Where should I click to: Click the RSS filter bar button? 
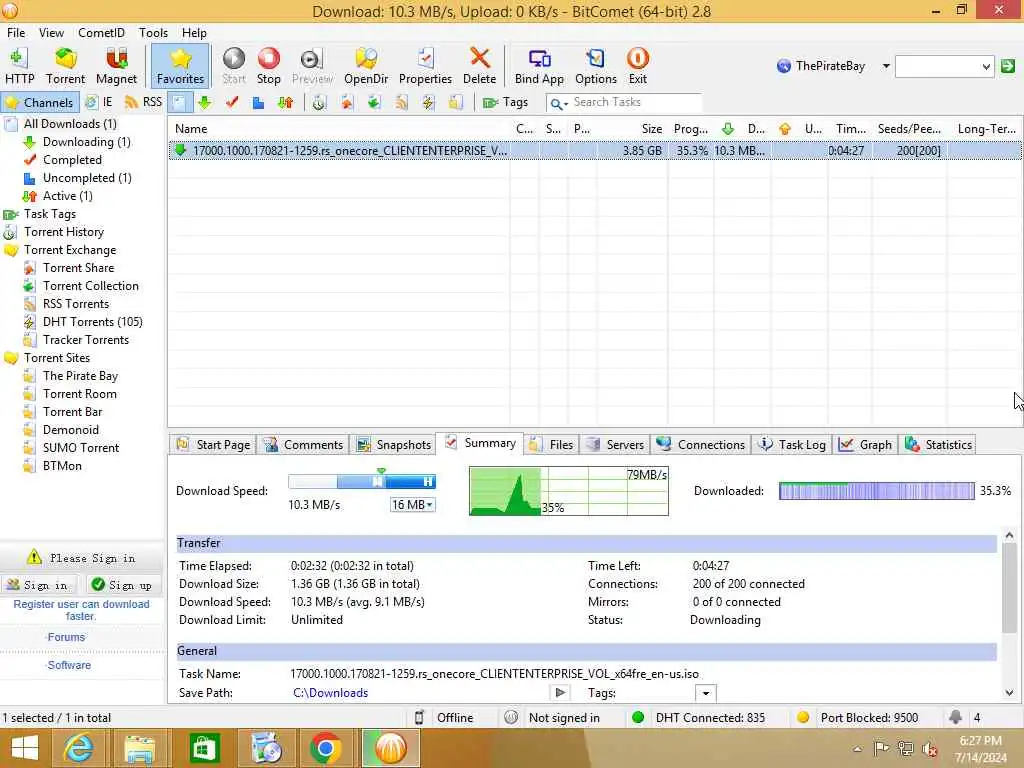pyautogui.click(x=143, y=103)
